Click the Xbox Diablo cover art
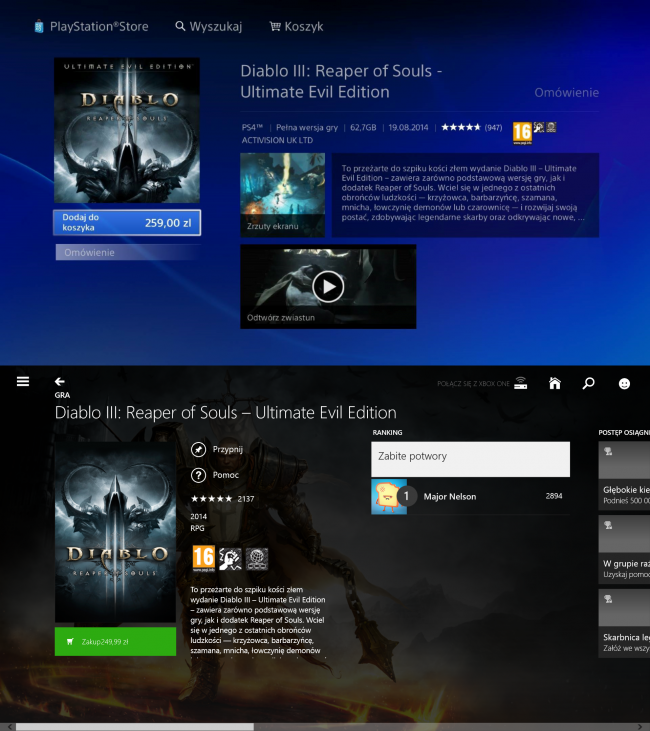The height and width of the screenshot is (731, 650). pos(115,532)
